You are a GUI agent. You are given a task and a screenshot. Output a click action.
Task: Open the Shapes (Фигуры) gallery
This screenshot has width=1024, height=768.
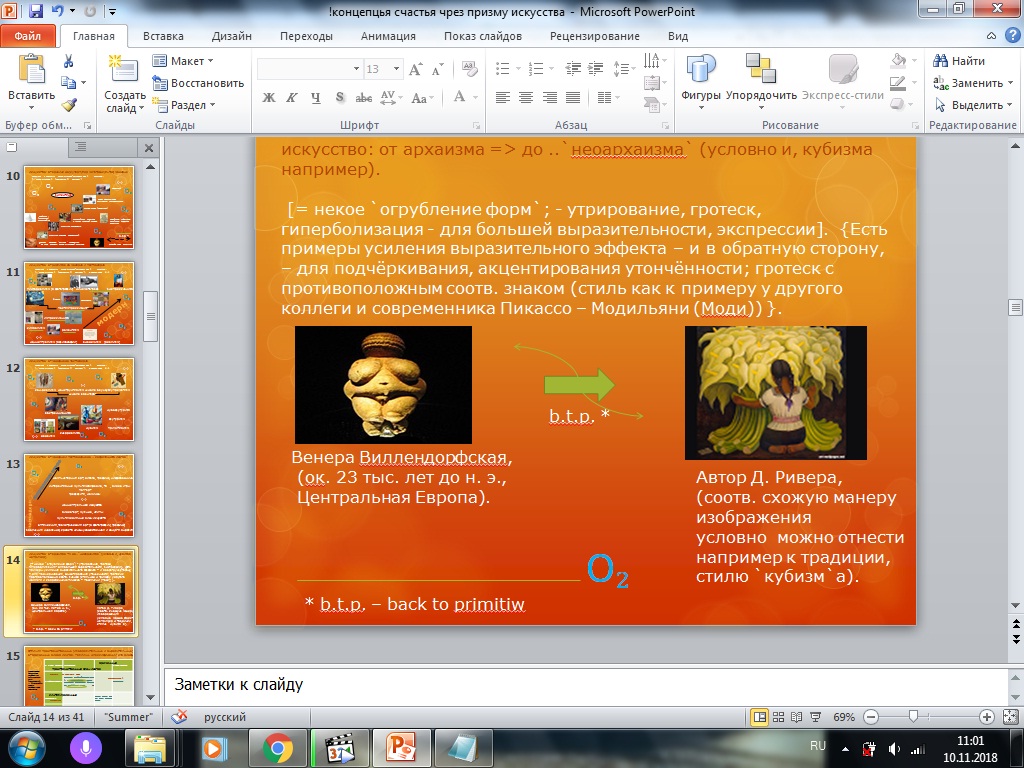(x=701, y=82)
